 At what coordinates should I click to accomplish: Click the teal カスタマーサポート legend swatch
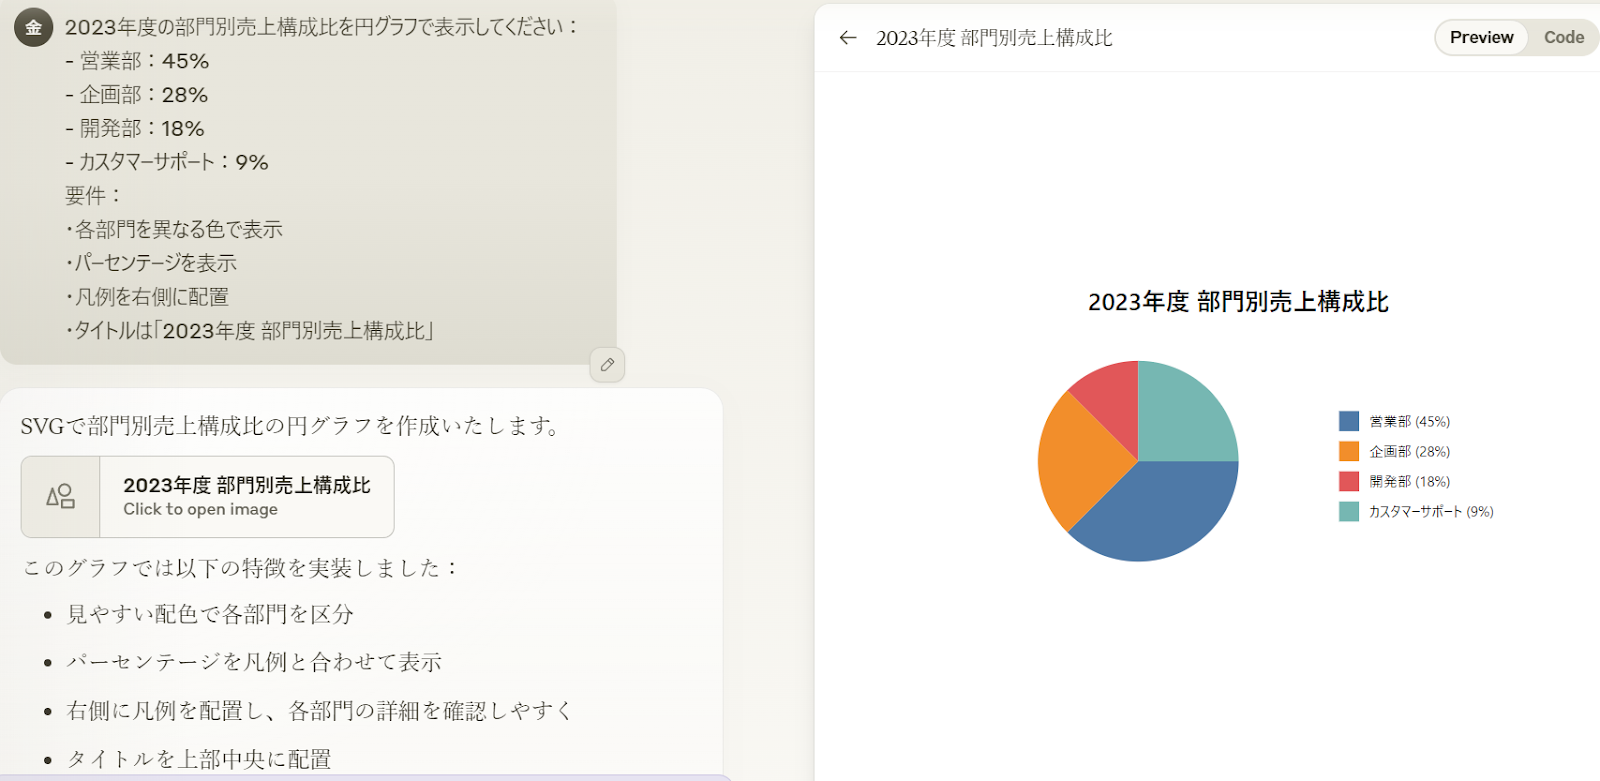tap(1349, 511)
